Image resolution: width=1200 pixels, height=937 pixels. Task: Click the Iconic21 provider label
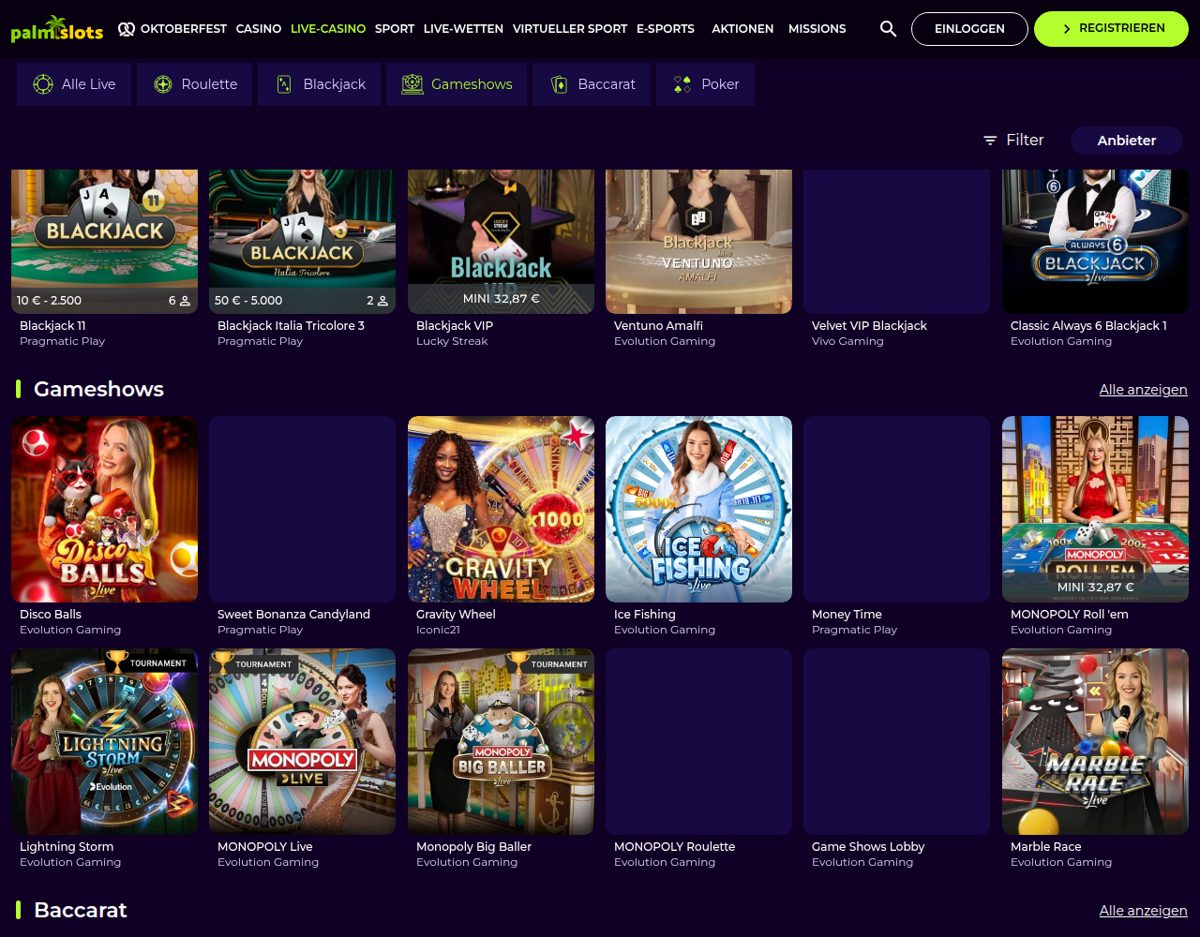(x=438, y=630)
